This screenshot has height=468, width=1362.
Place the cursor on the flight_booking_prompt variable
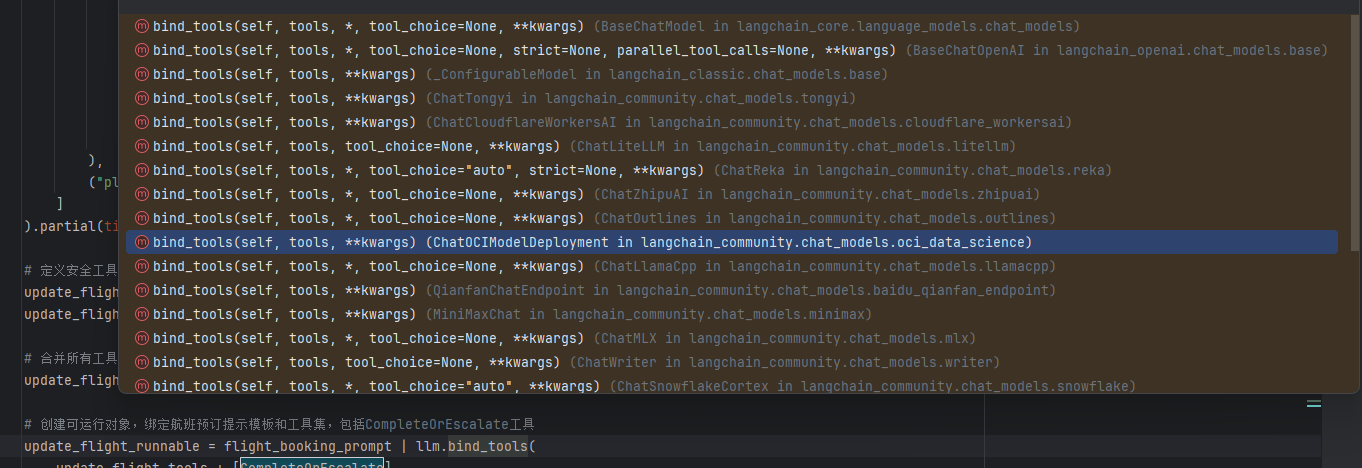pos(308,446)
